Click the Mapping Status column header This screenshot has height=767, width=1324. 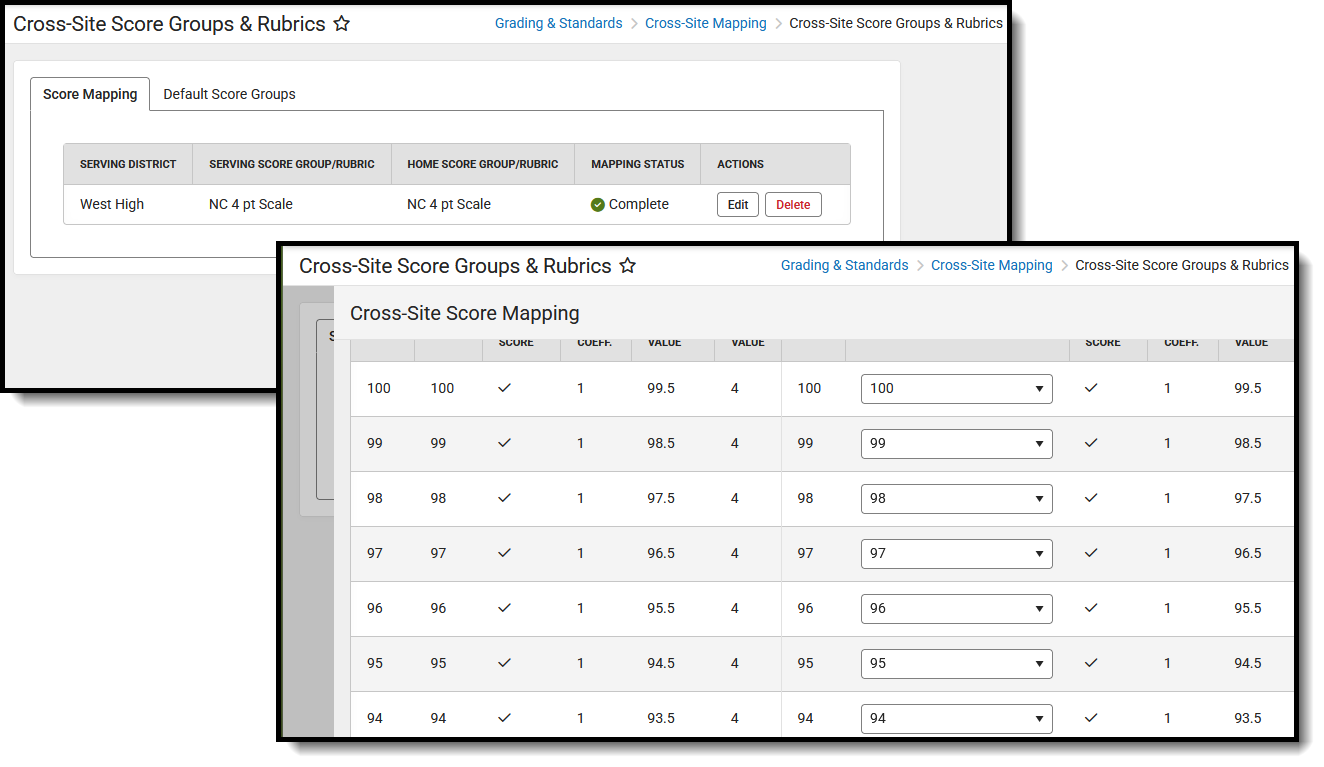coord(638,164)
